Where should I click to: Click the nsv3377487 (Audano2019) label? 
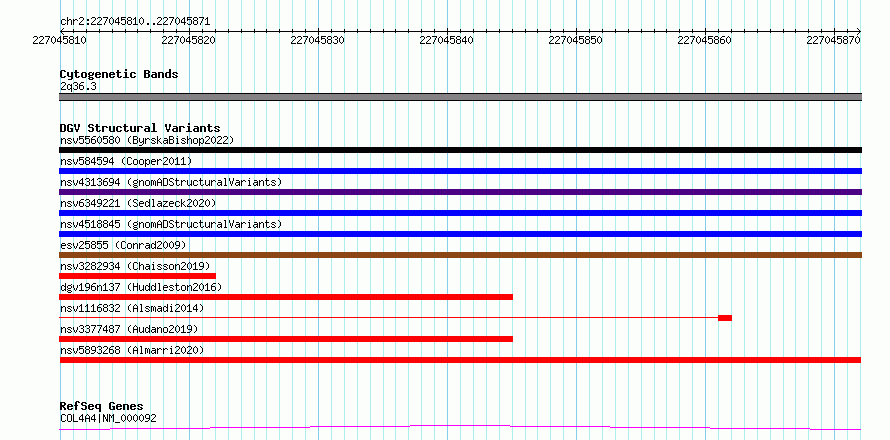coord(129,329)
